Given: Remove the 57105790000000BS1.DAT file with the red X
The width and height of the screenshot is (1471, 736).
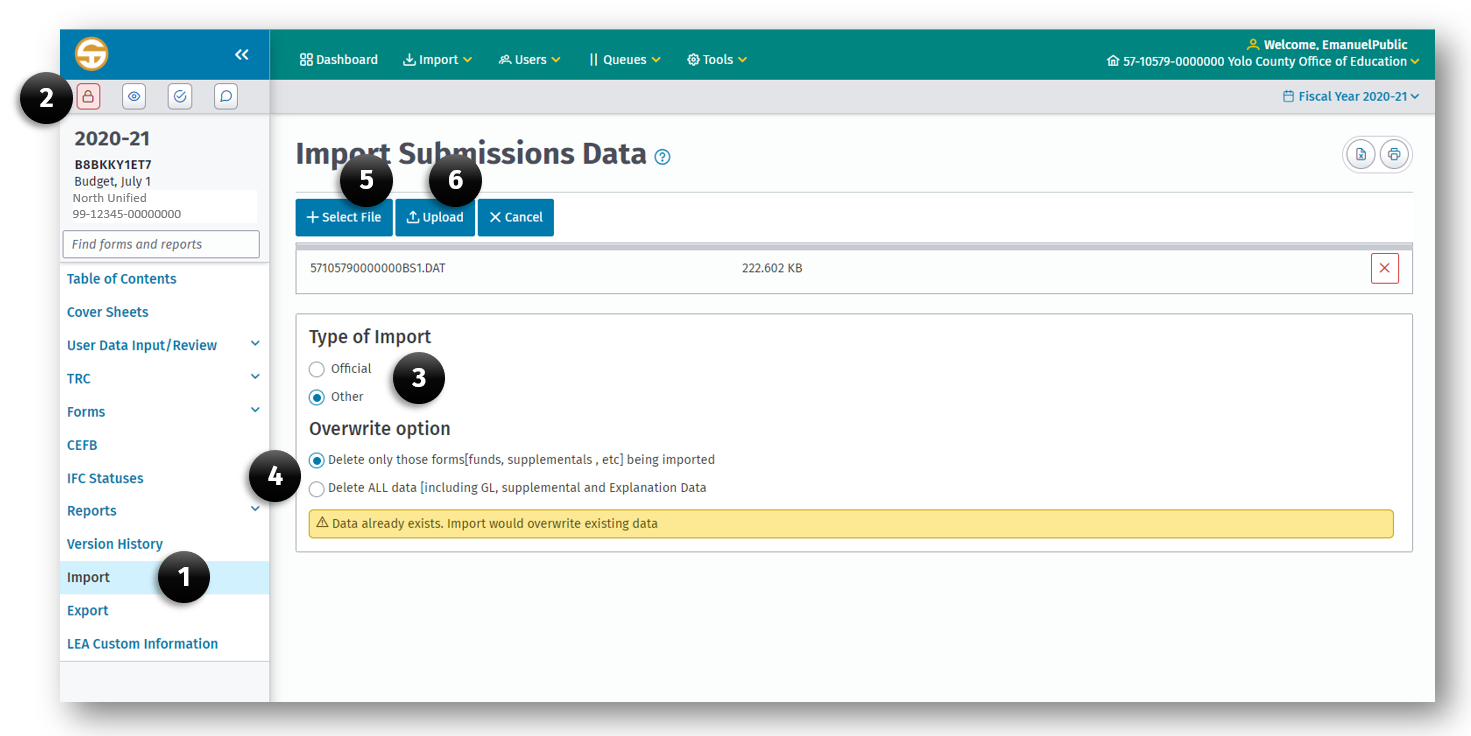Looking at the screenshot, I should (1385, 267).
